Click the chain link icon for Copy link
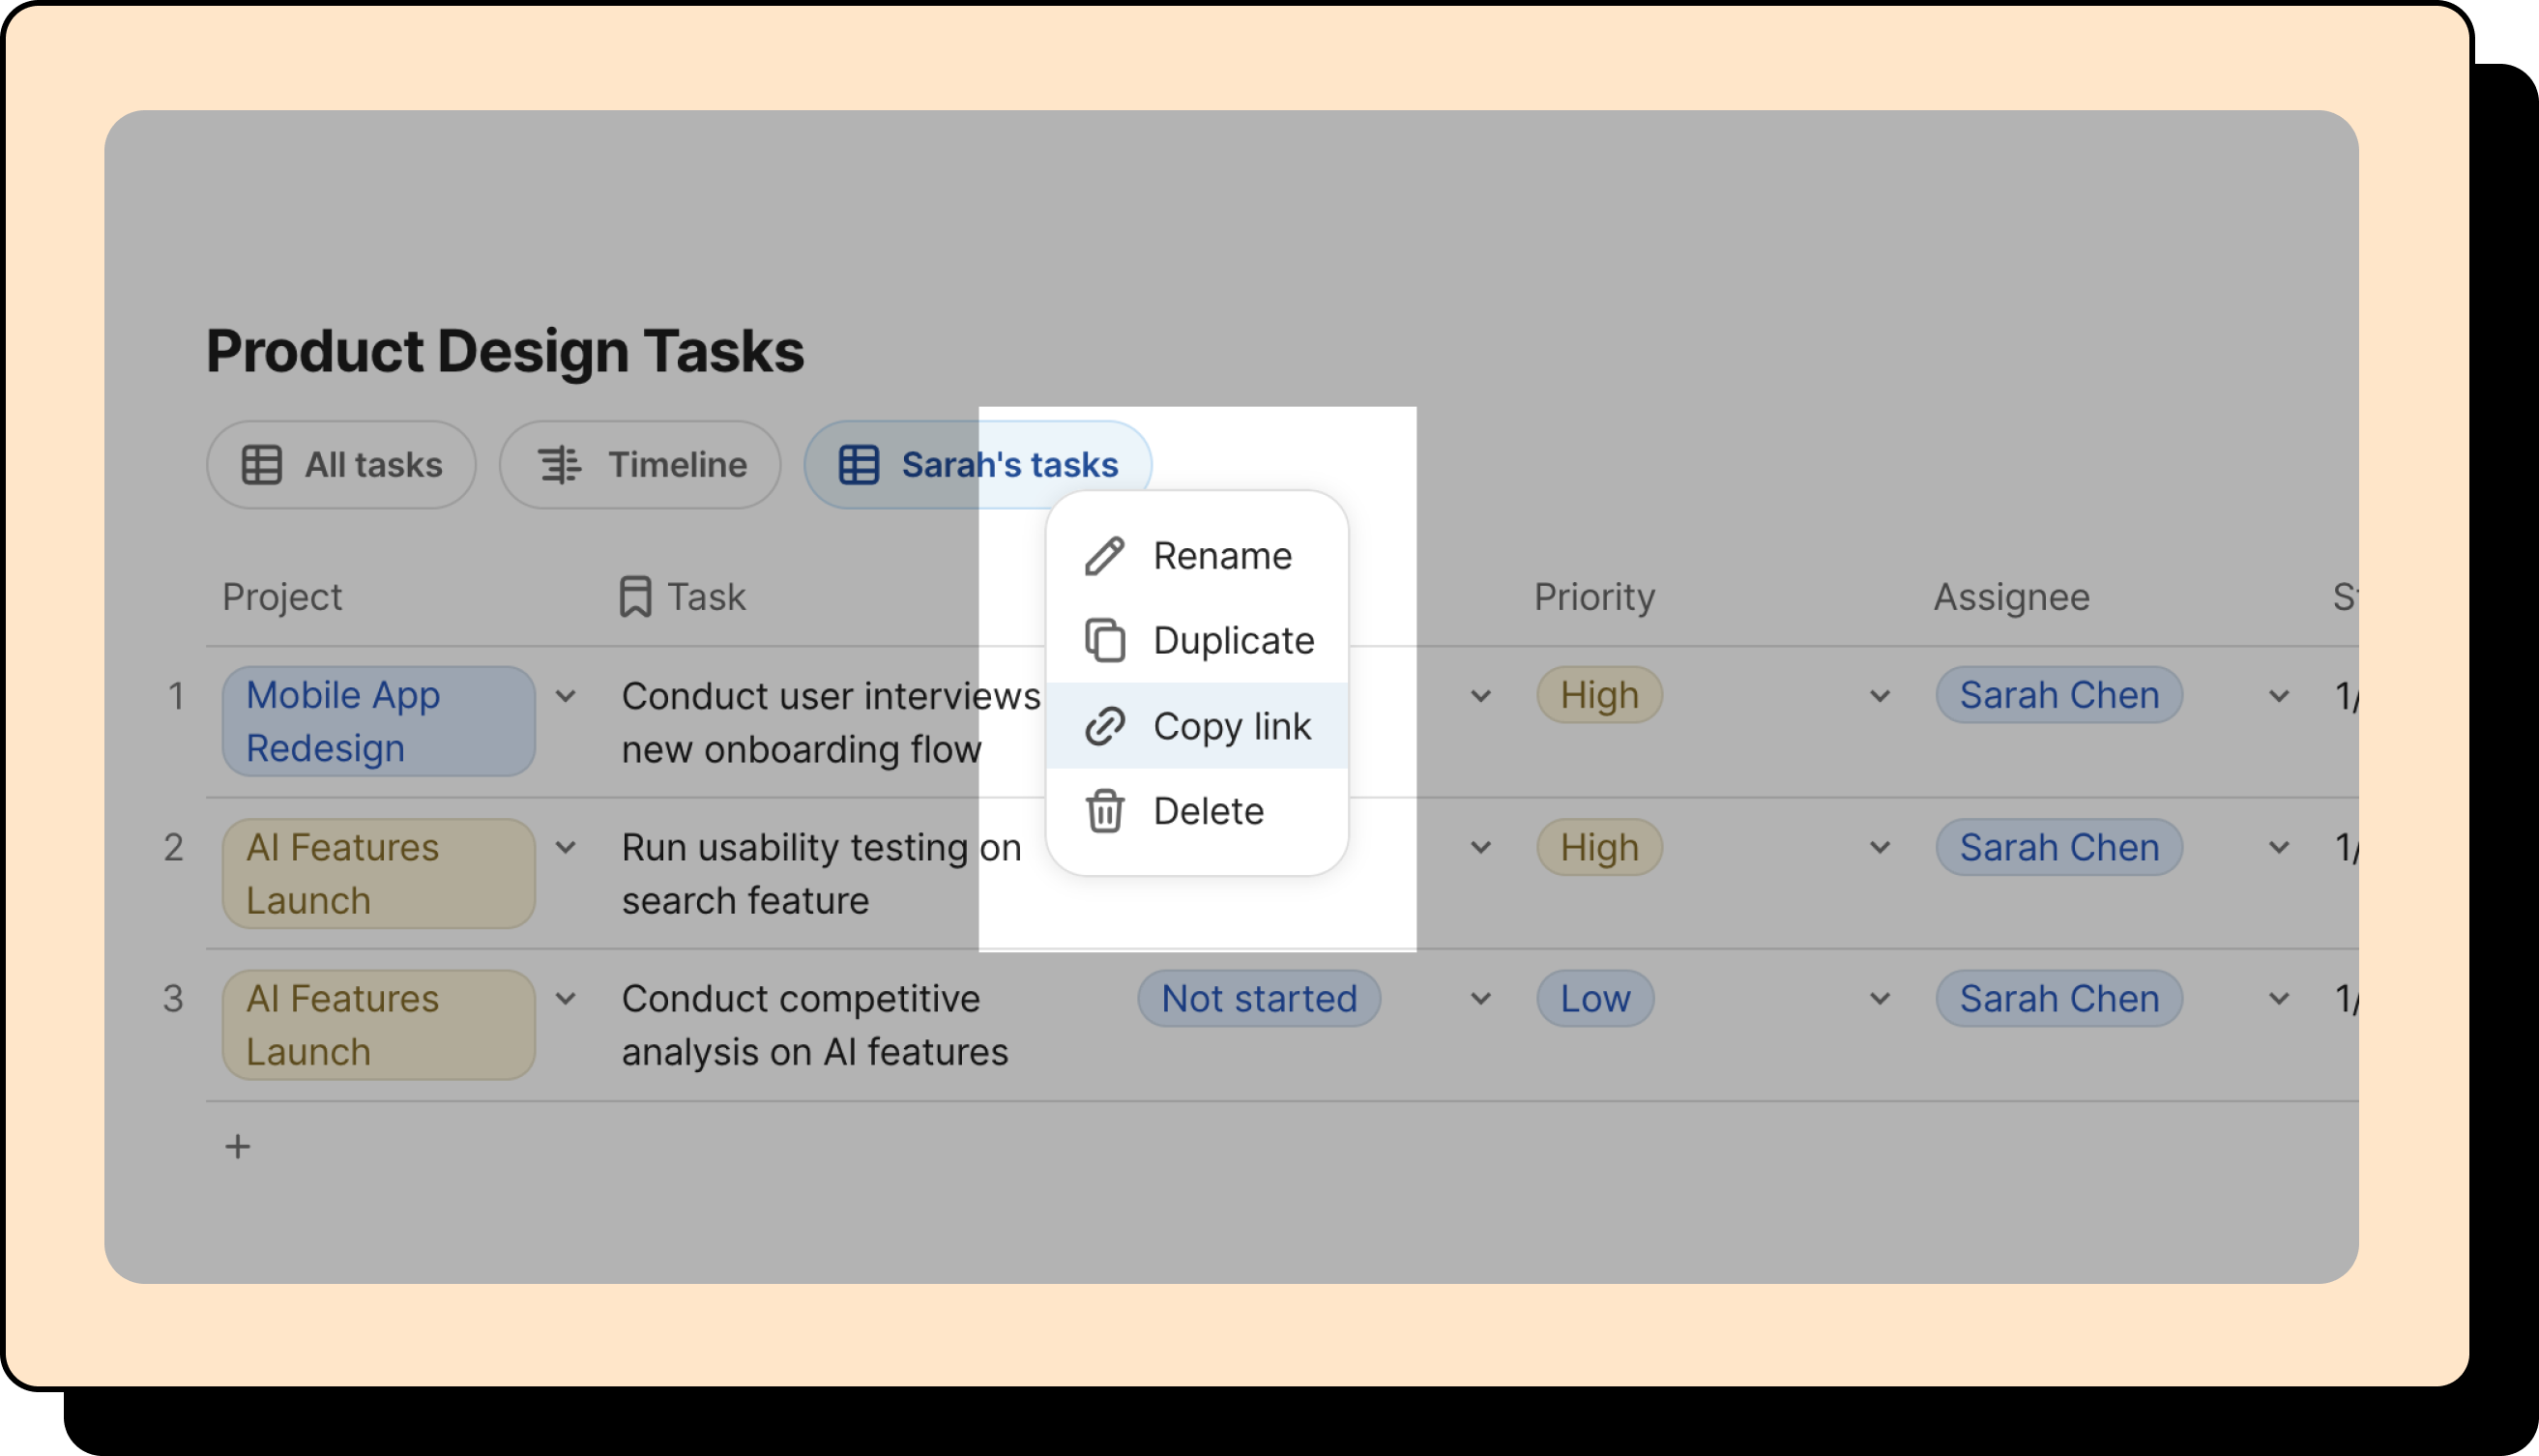2539x1456 pixels. click(x=1104, y=726)
